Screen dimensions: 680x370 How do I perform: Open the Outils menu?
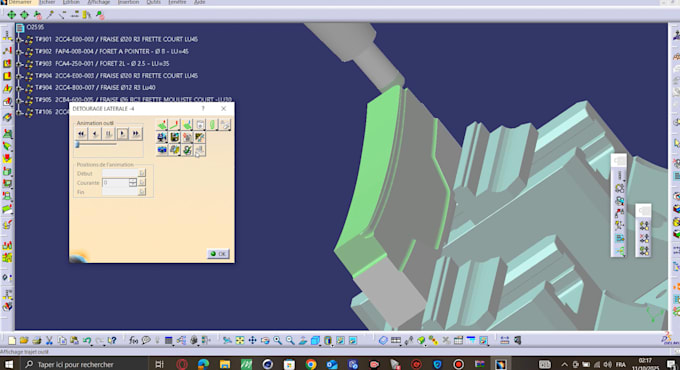[153, 2]
